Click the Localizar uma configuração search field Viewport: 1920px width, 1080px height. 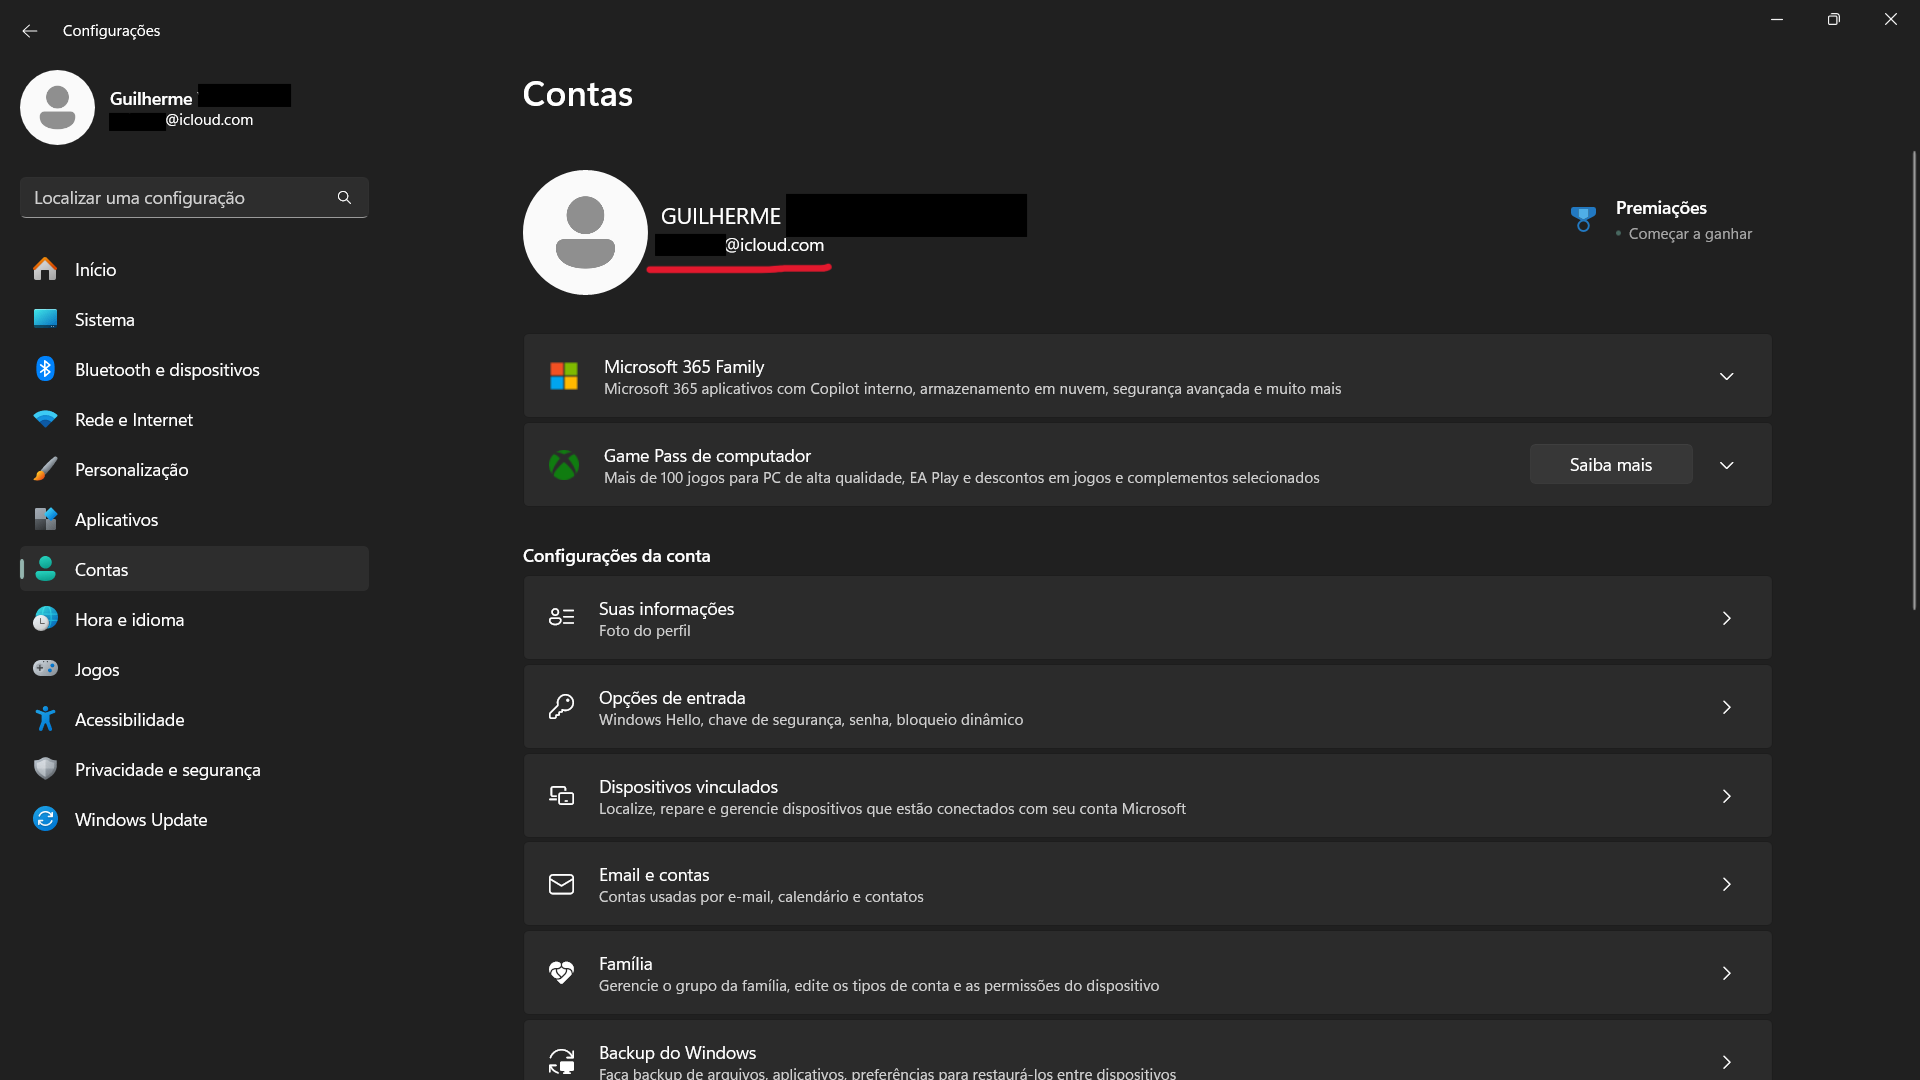(180, 198)
